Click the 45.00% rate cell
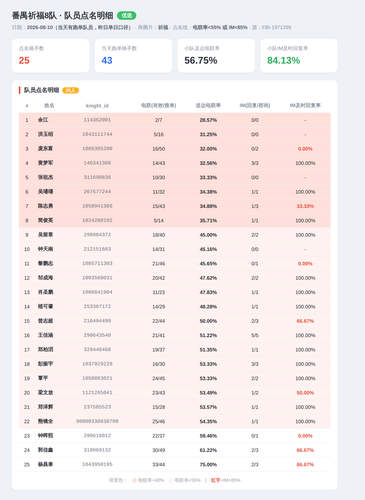The width and height of the screenshot is (365, 500). (208, 235)
